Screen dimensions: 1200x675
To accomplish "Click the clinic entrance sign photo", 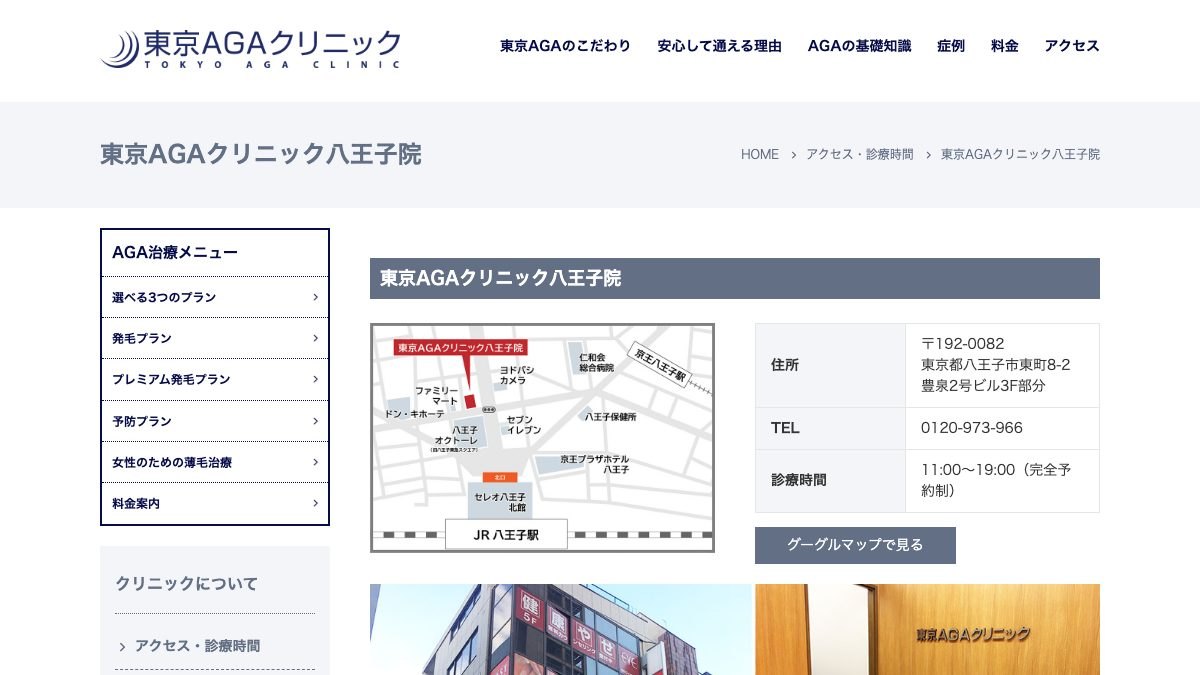I will coord(927,629).
